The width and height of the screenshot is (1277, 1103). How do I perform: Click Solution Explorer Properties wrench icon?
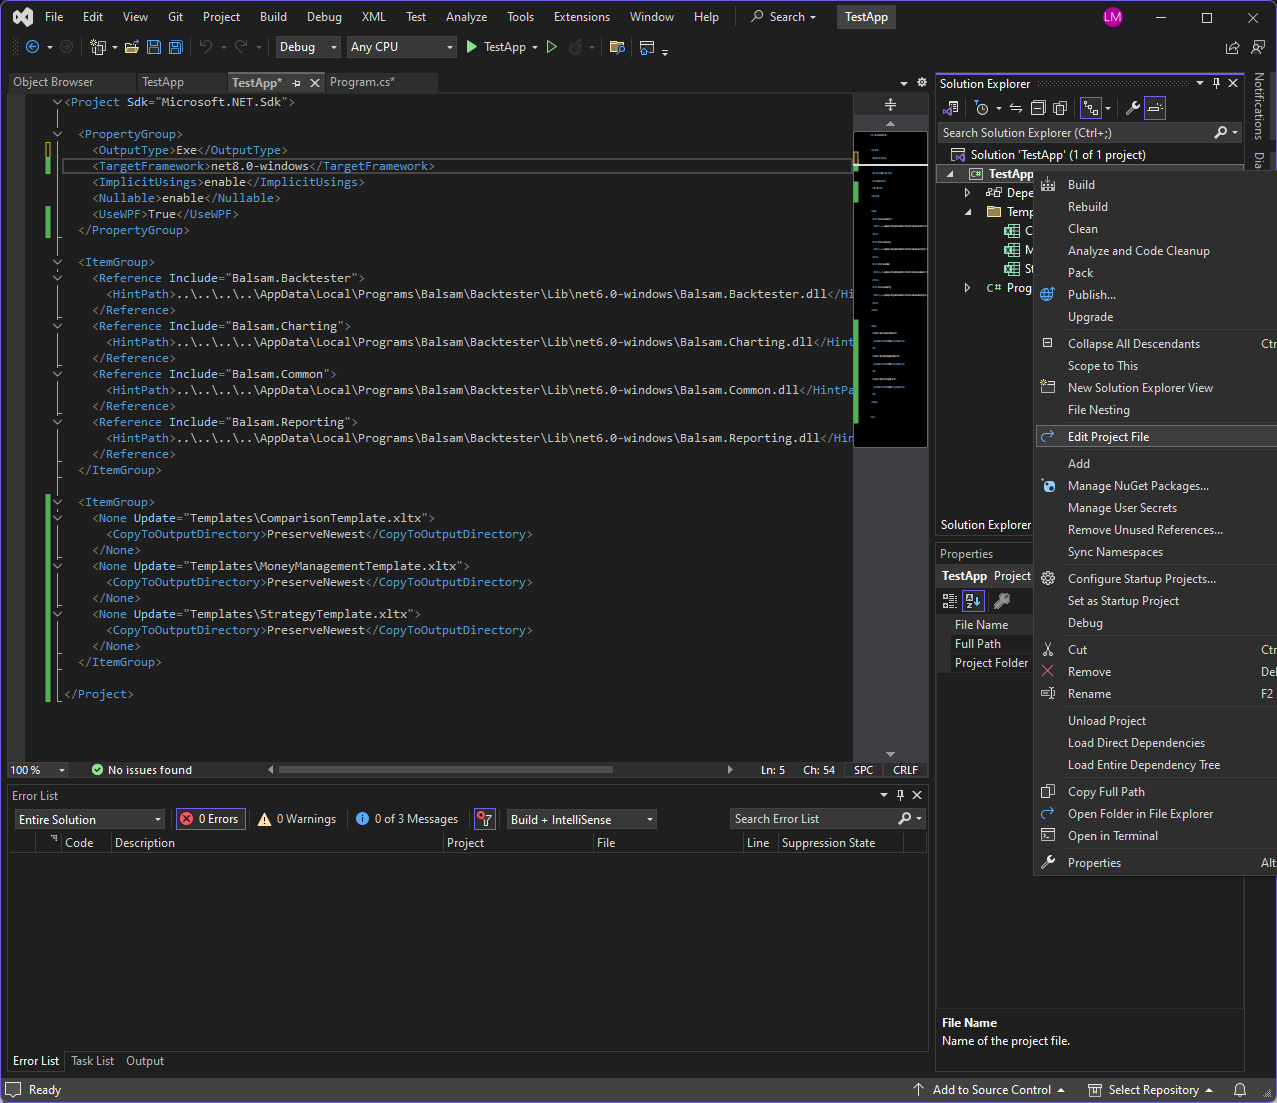[1133, 108]
